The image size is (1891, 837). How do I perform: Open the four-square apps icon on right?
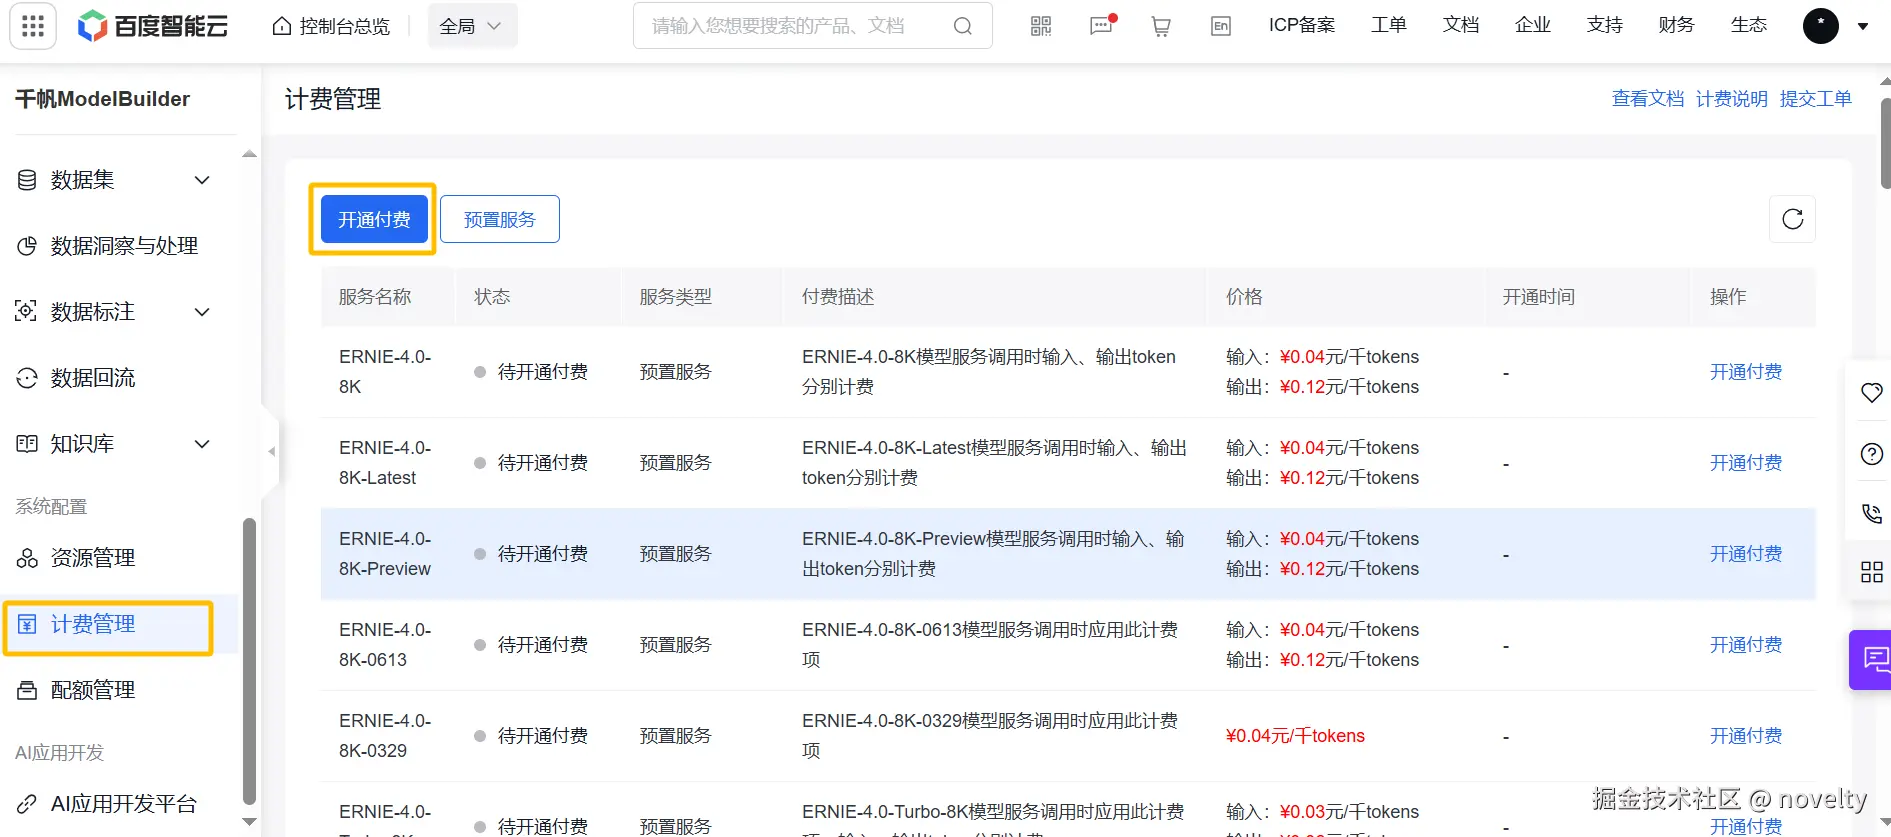[x=1871, y=572]
